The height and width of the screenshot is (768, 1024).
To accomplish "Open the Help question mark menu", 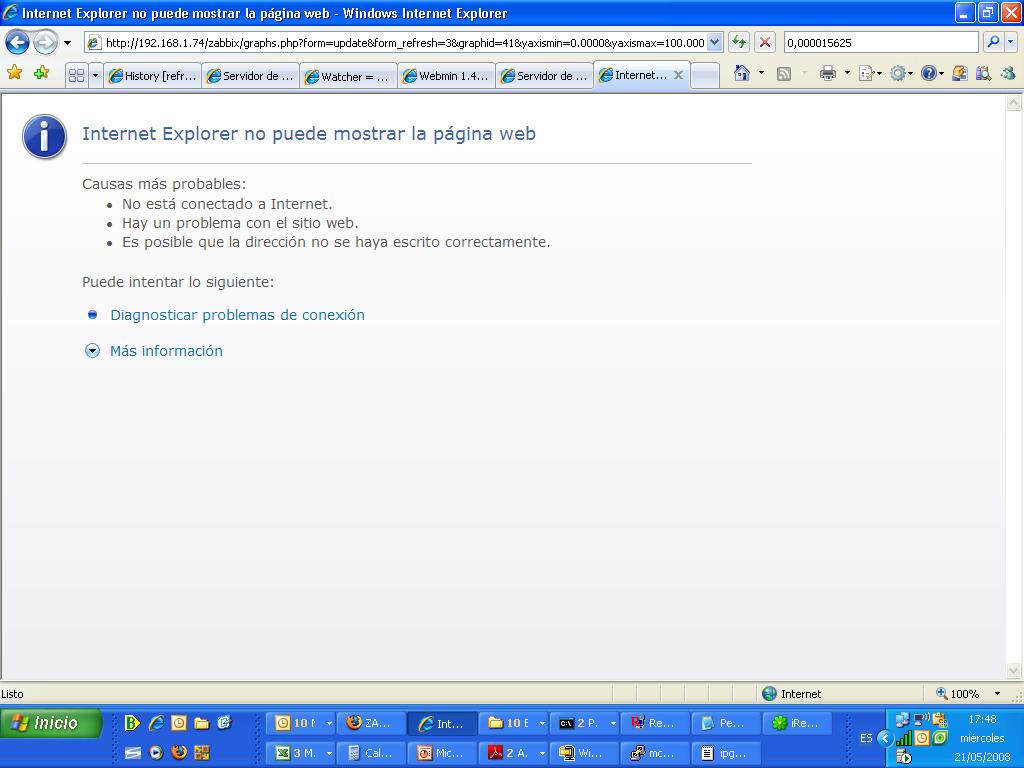I will 932,73.
